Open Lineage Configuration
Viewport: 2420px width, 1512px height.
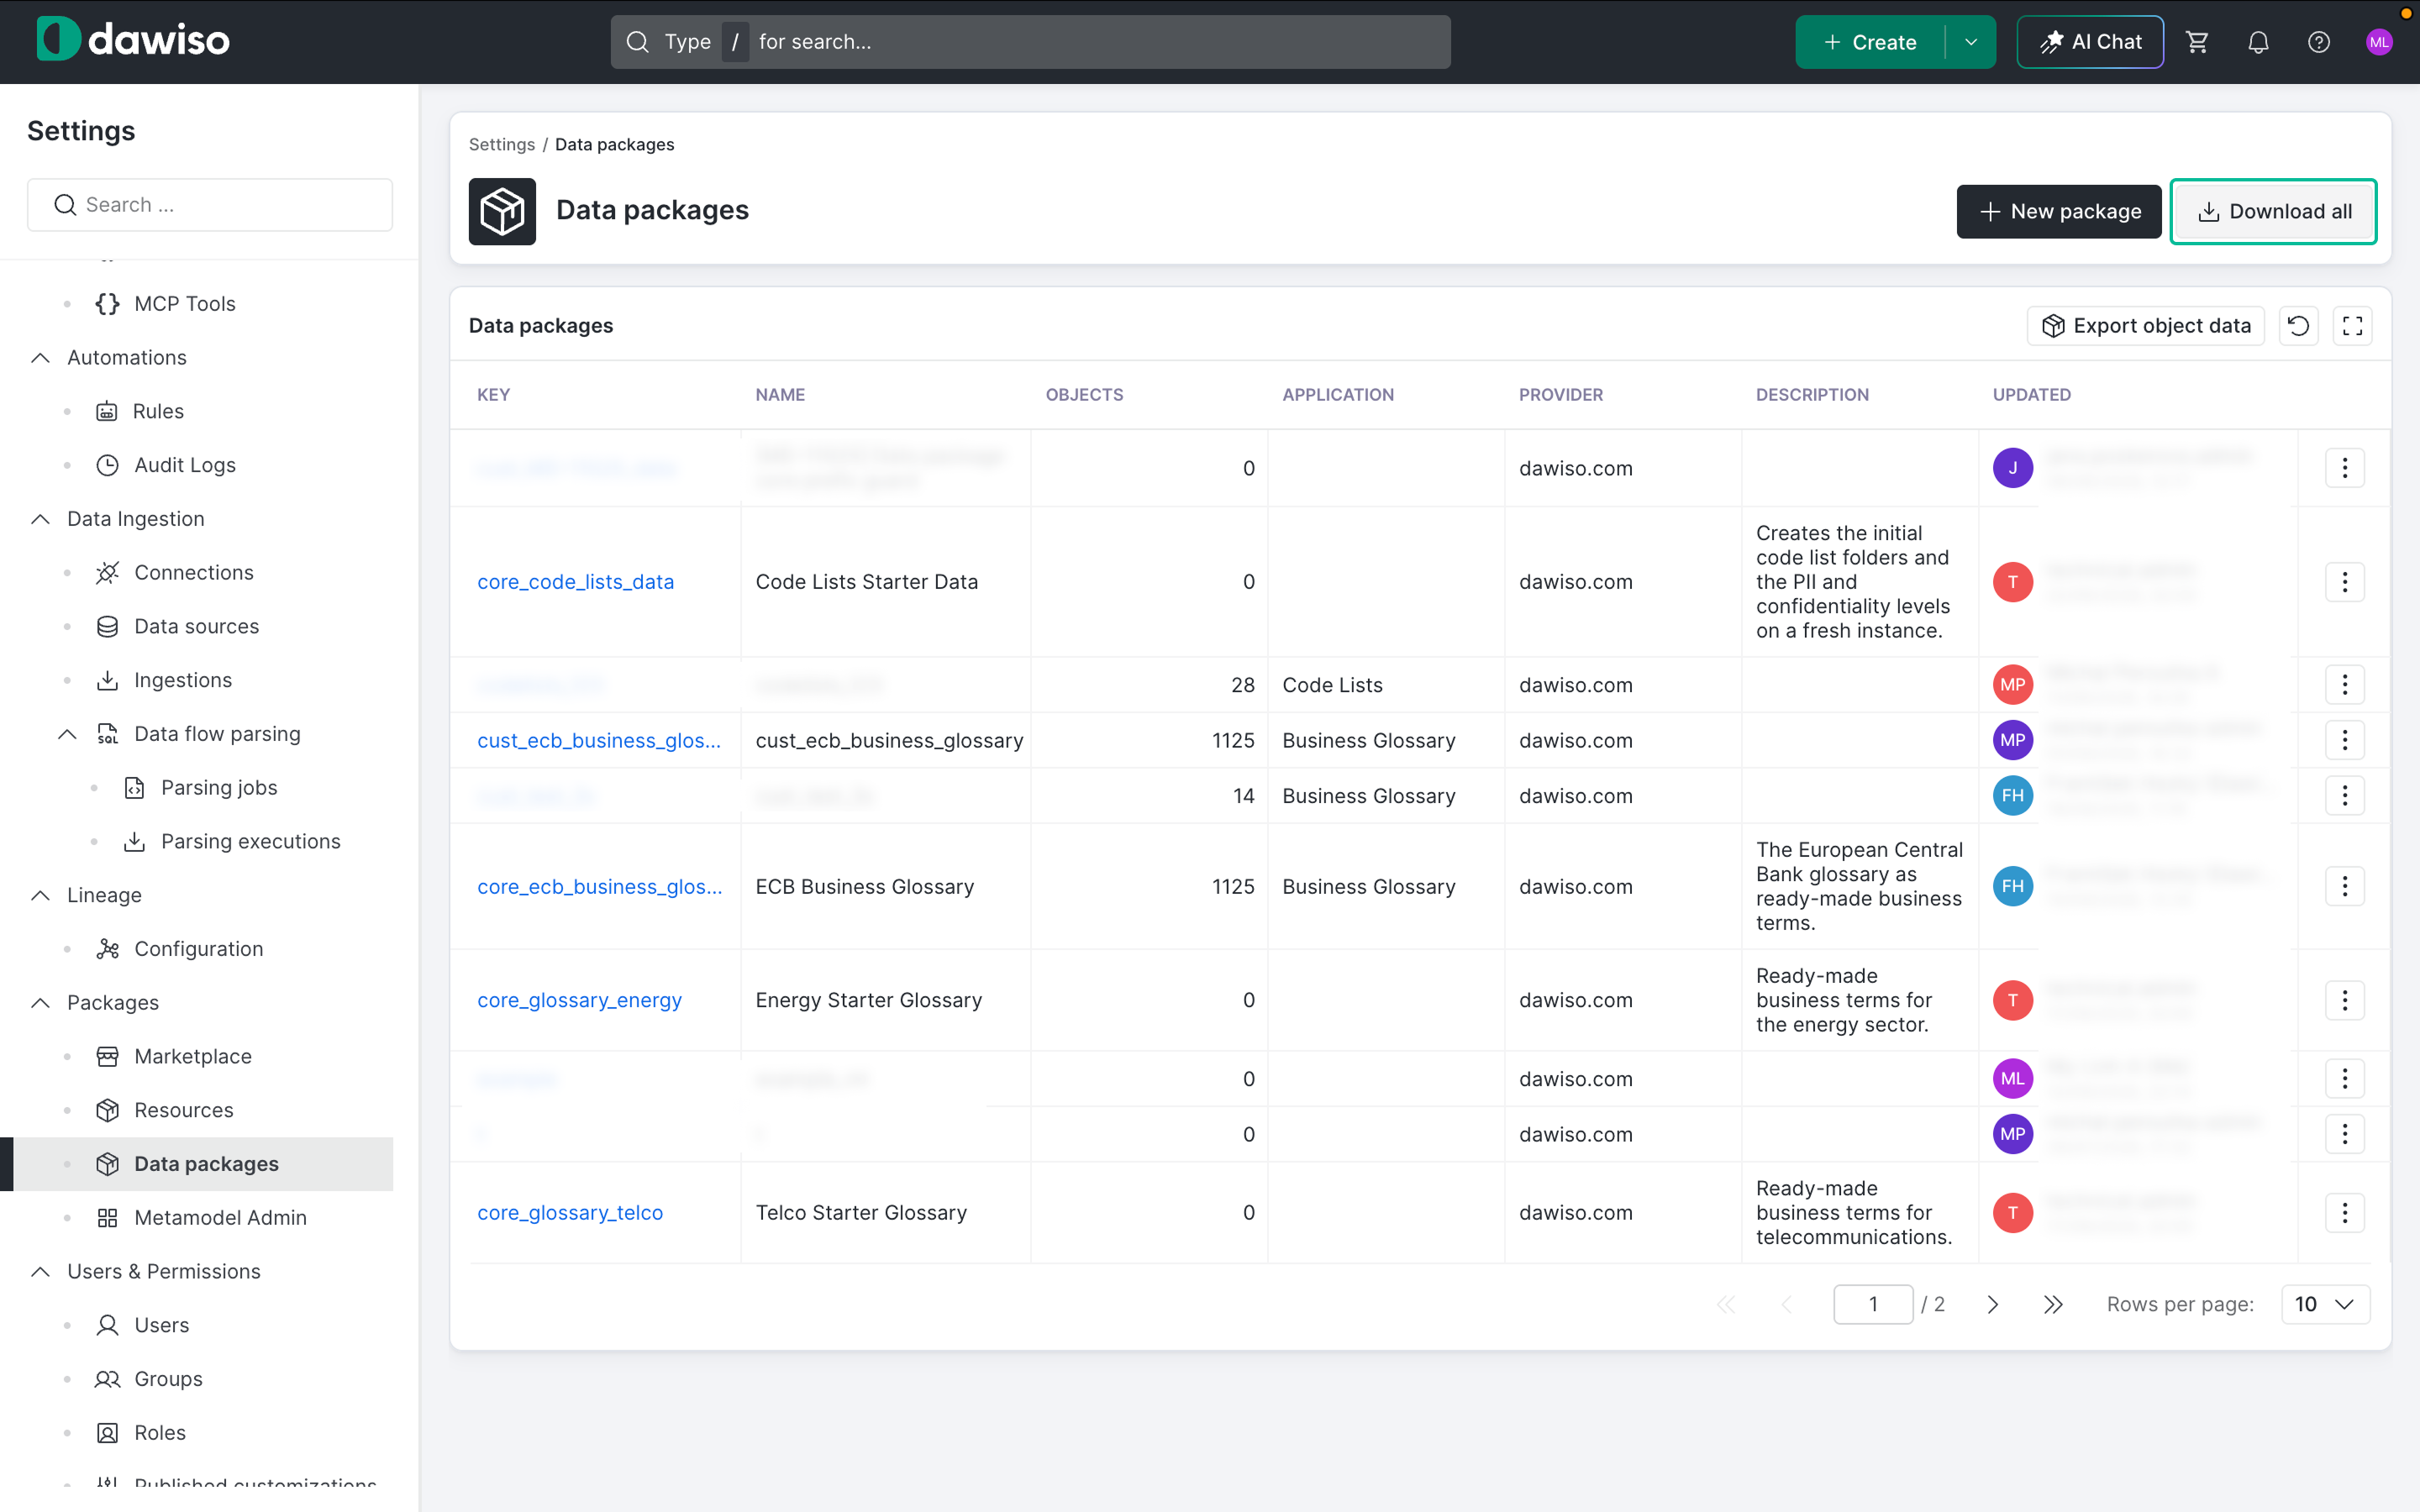(x=199, y=949)
